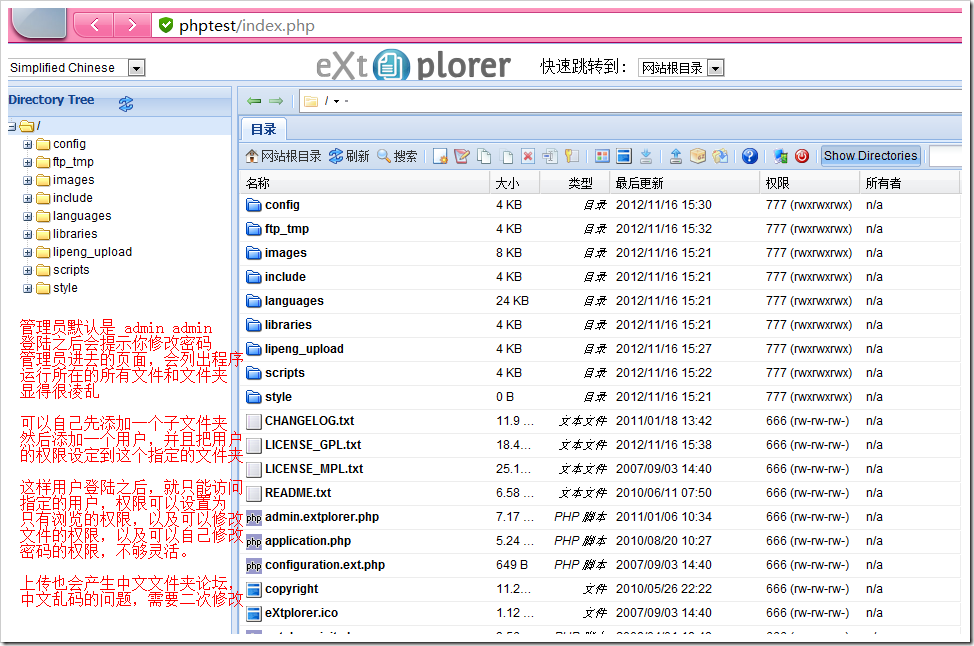Open the lipeng_upload folder in file list
Image resolution: width=974 pixels, height=646 pixels.
point(304,349)
